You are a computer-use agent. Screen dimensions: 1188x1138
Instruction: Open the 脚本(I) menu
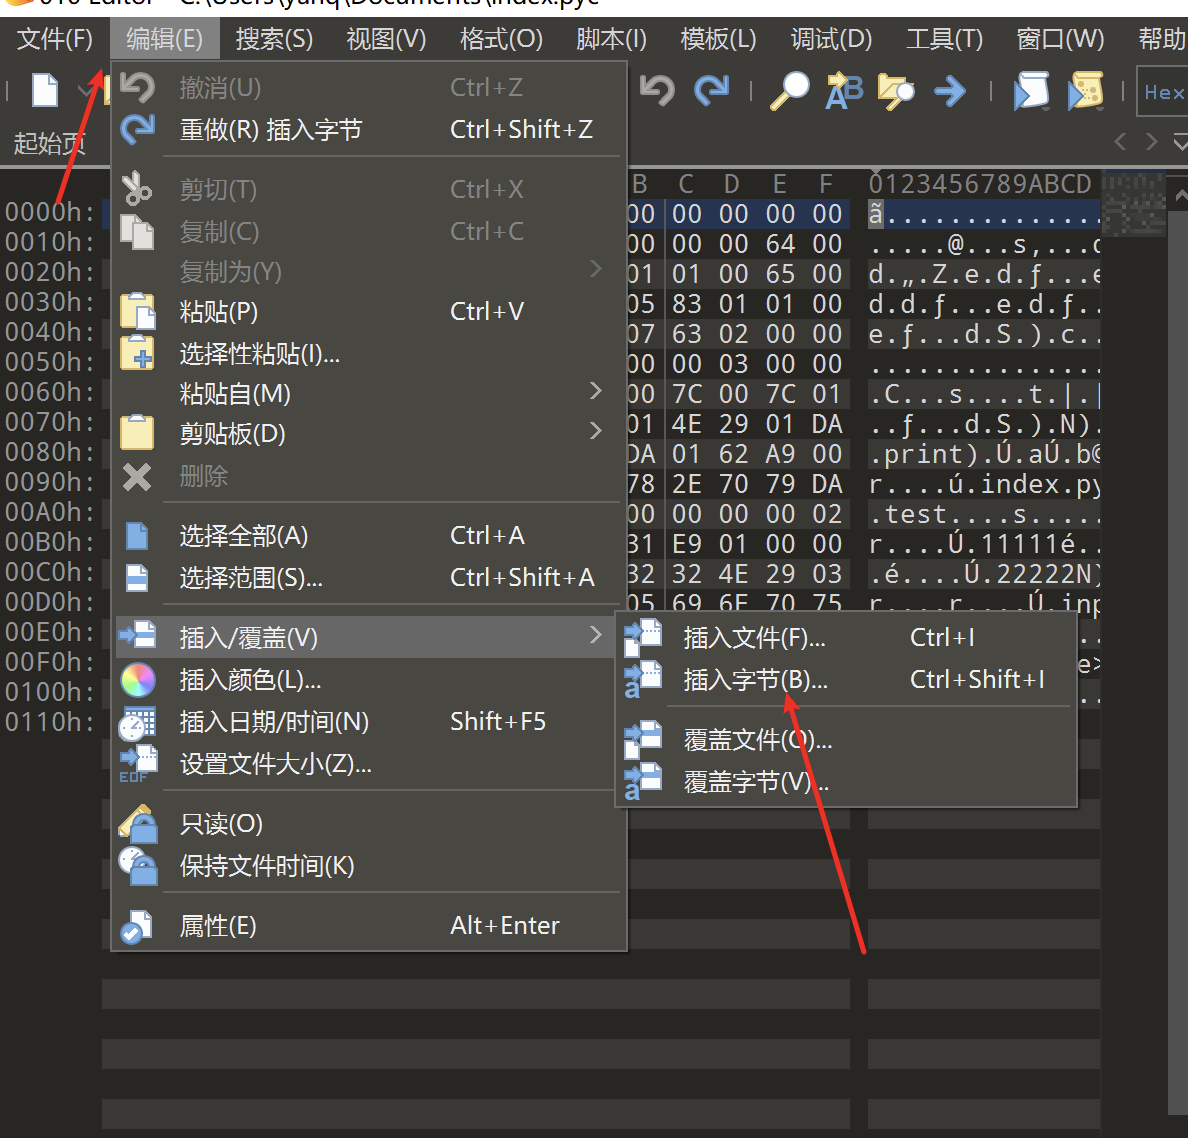pyautogui.click(x=611, y=39)
